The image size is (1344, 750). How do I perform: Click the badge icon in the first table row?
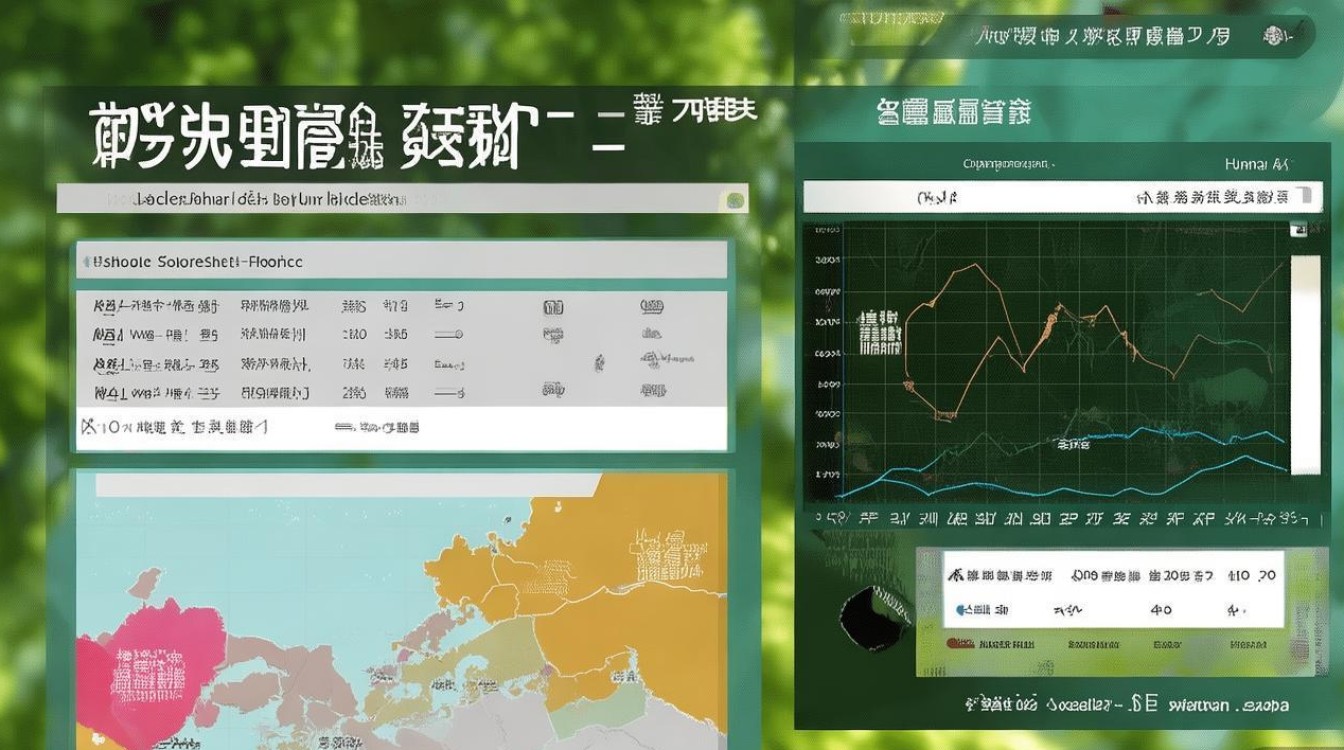click(x=553, y=306)
